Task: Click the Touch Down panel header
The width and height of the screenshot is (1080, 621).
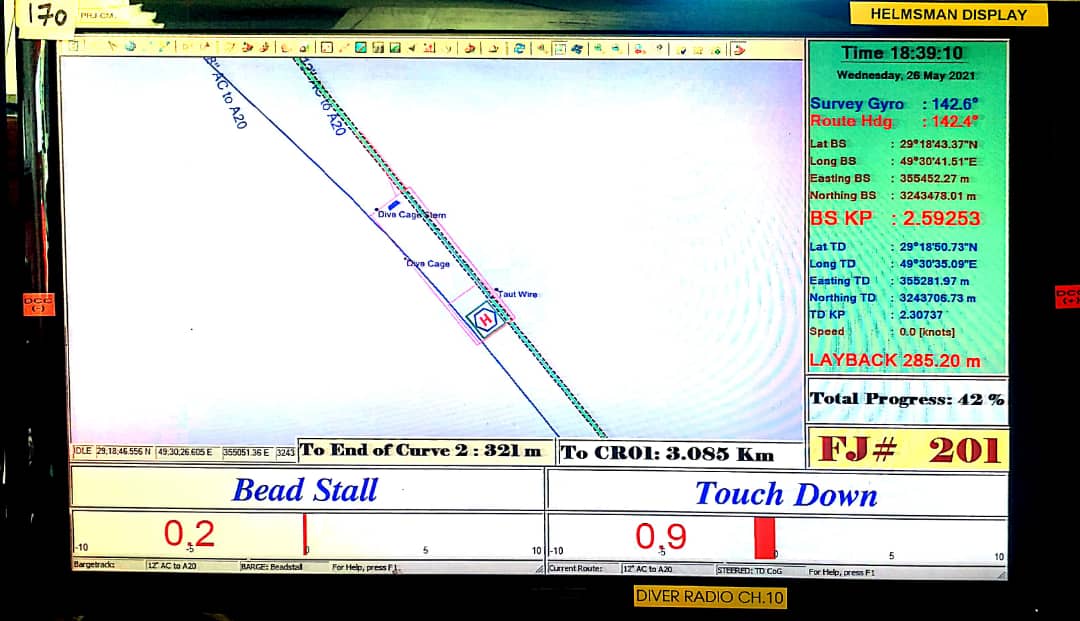Action: pos(785,493)
